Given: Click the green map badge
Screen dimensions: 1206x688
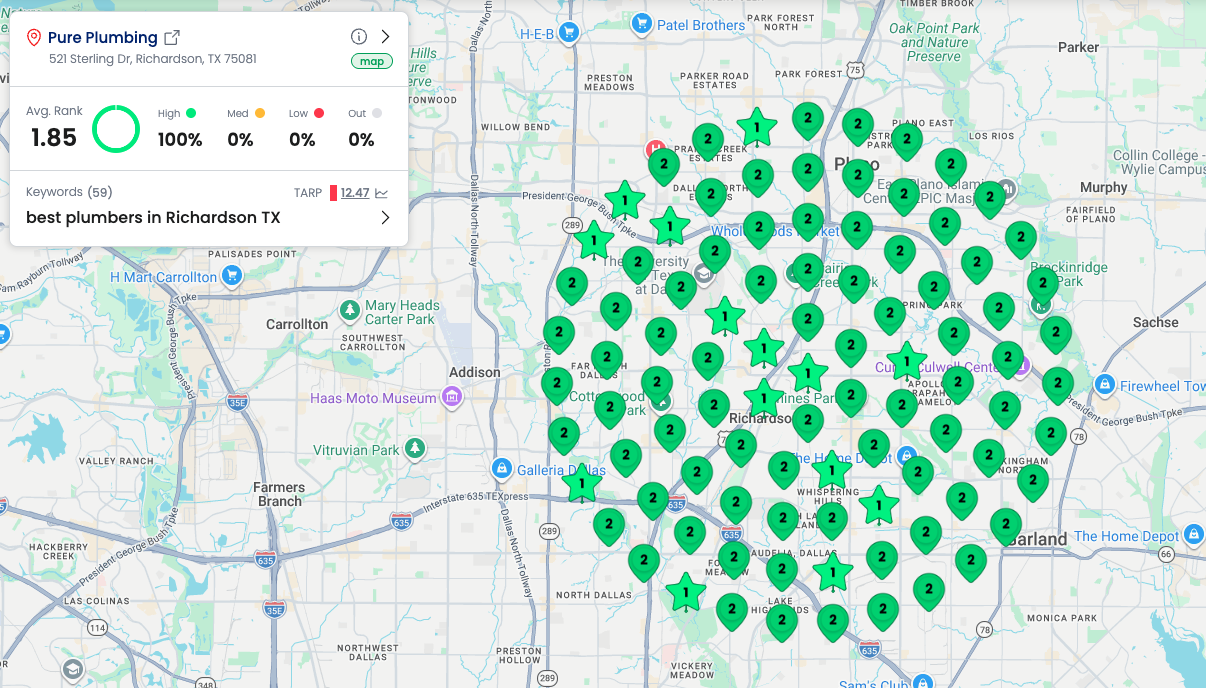Looking at the screenshot, I should tap(372, 61).
